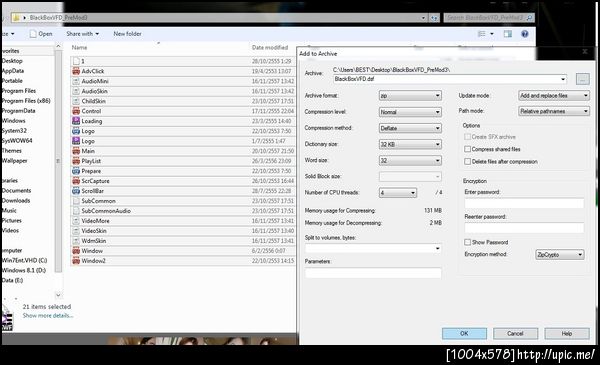The width and height of the screenshot is (600, 365).
Task: Click the Enter password field
Action: coord(524,203)
